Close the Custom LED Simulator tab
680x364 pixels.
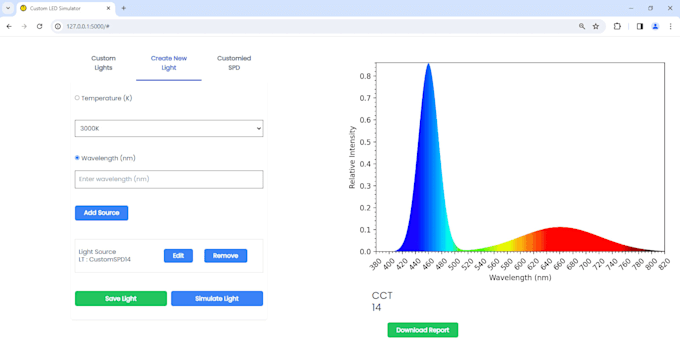click(108, 8)
